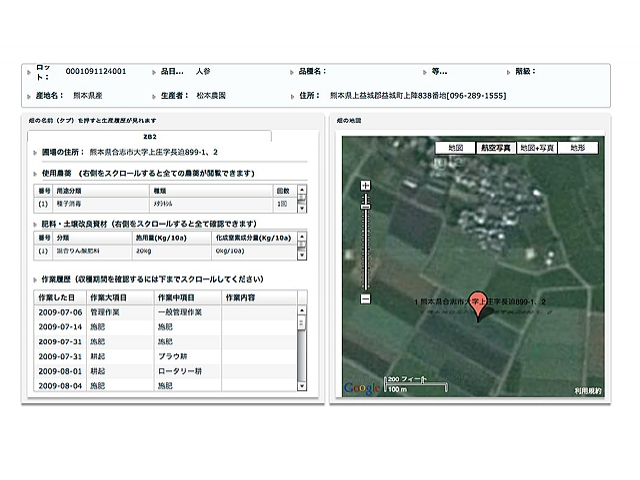Select the 2009-08-01 work history row
Screen dimensions: 640x480
click(165, 371)
